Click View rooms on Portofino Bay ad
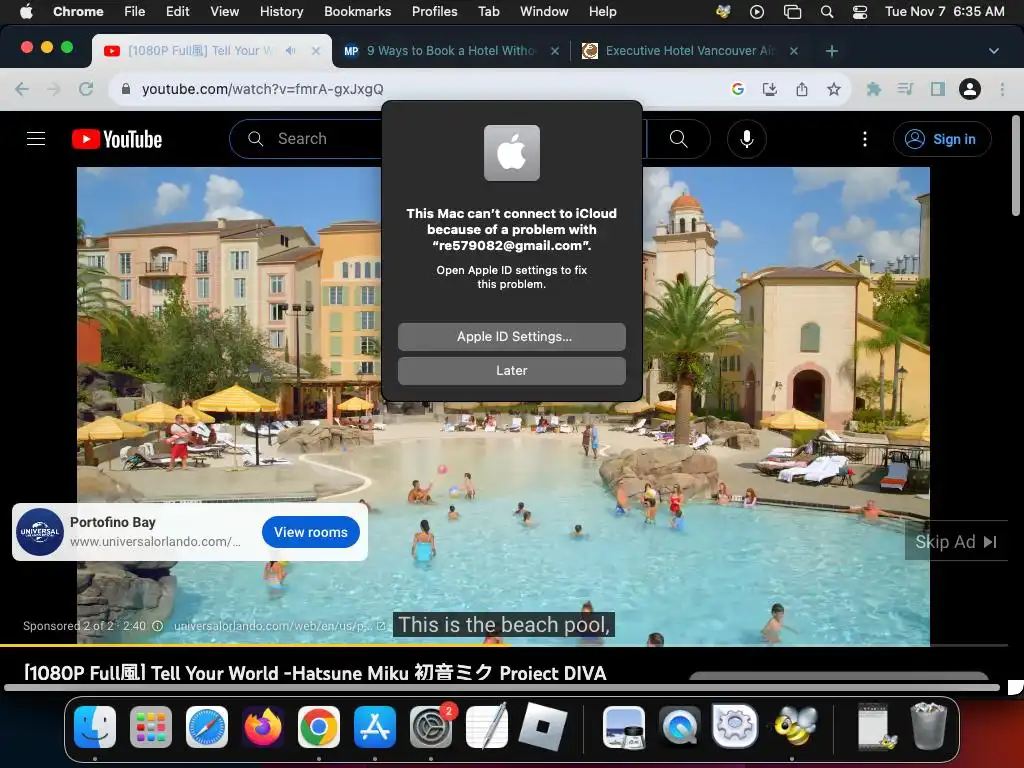The height and width of the screenshot is (768, 1024). coord(310,532)
